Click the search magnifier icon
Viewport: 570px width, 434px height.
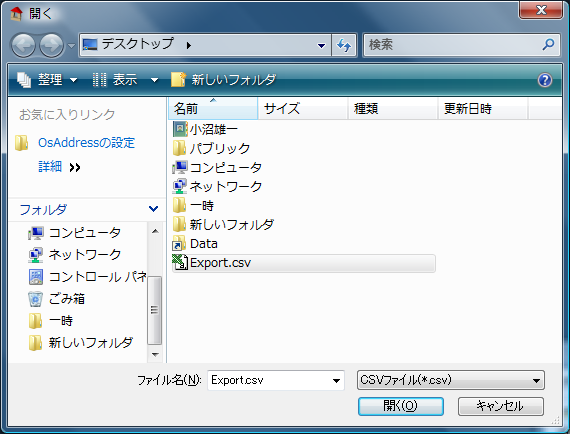[548, 44]
